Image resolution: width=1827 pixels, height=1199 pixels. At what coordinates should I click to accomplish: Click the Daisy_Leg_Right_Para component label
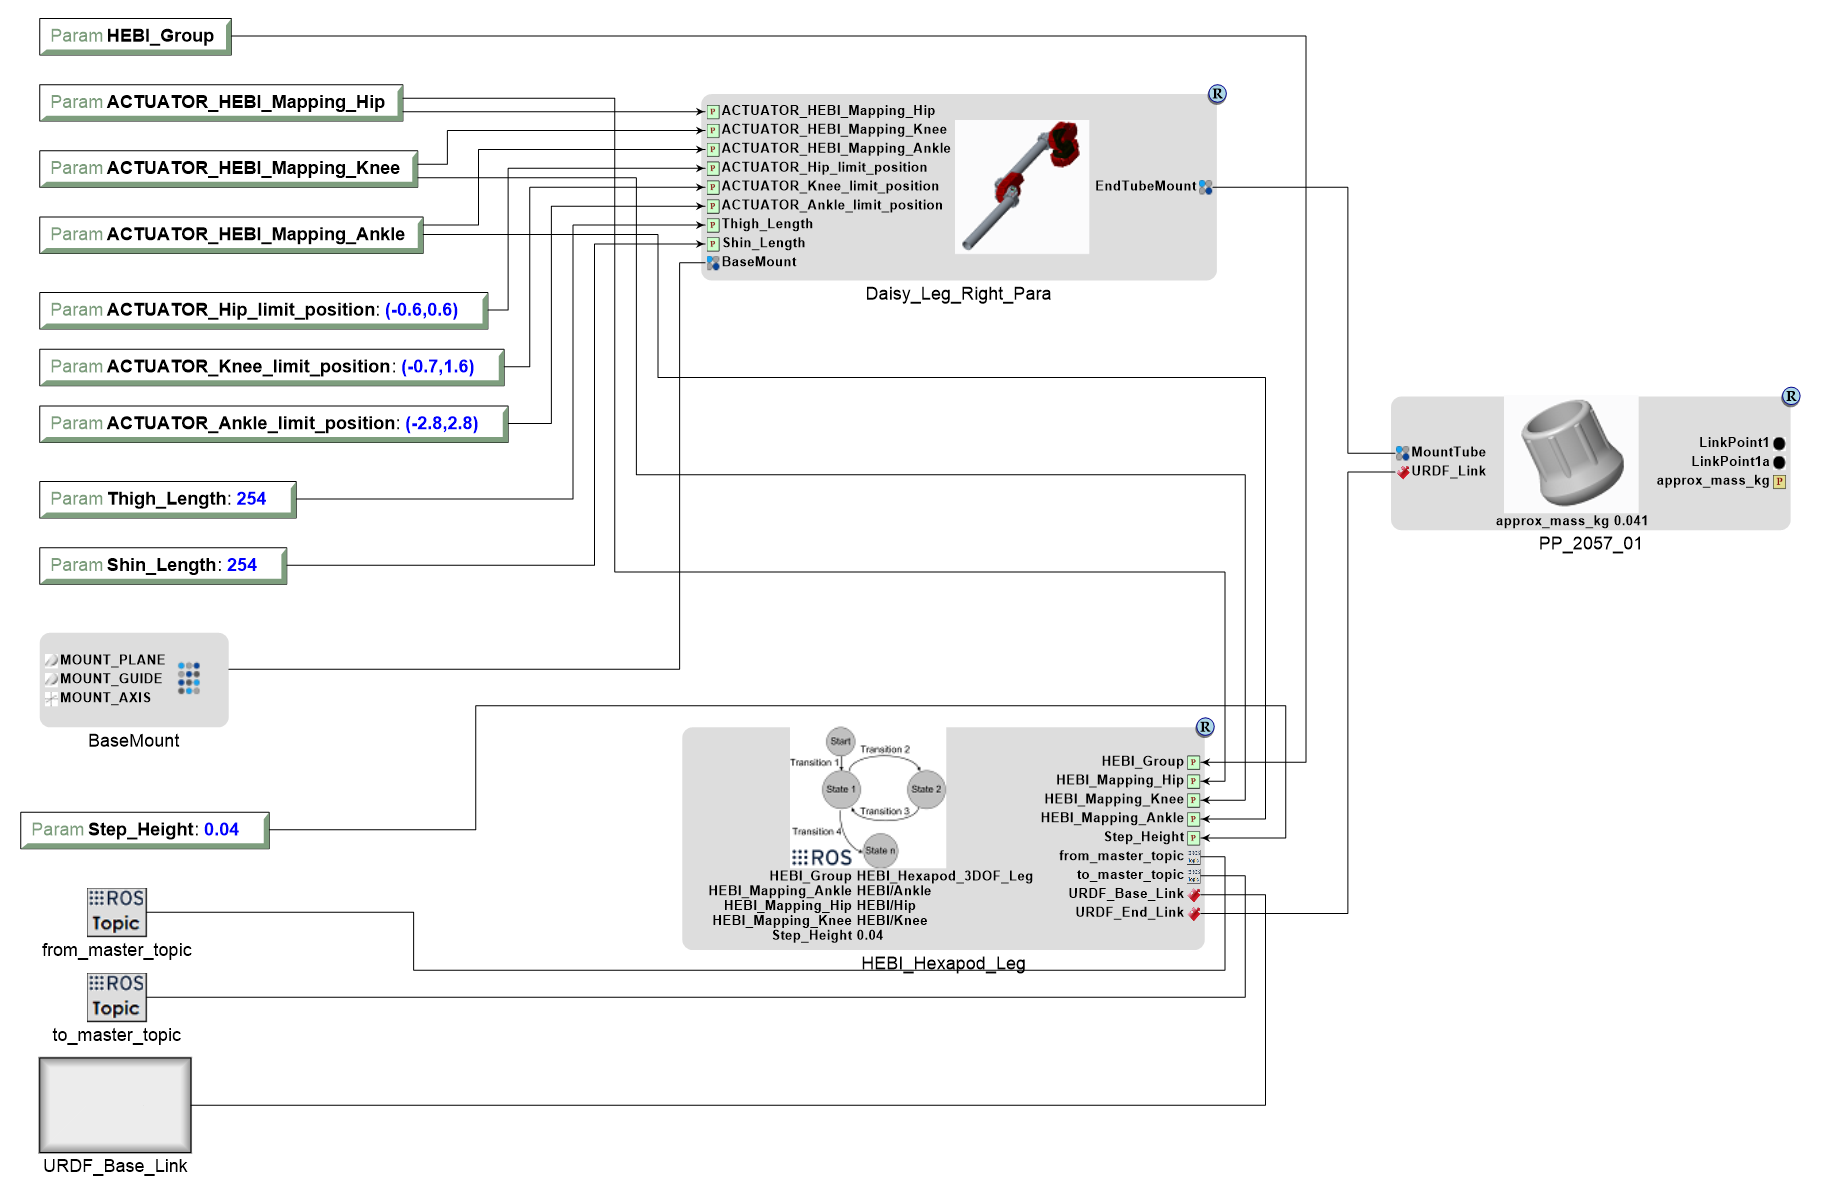(958, 294)
